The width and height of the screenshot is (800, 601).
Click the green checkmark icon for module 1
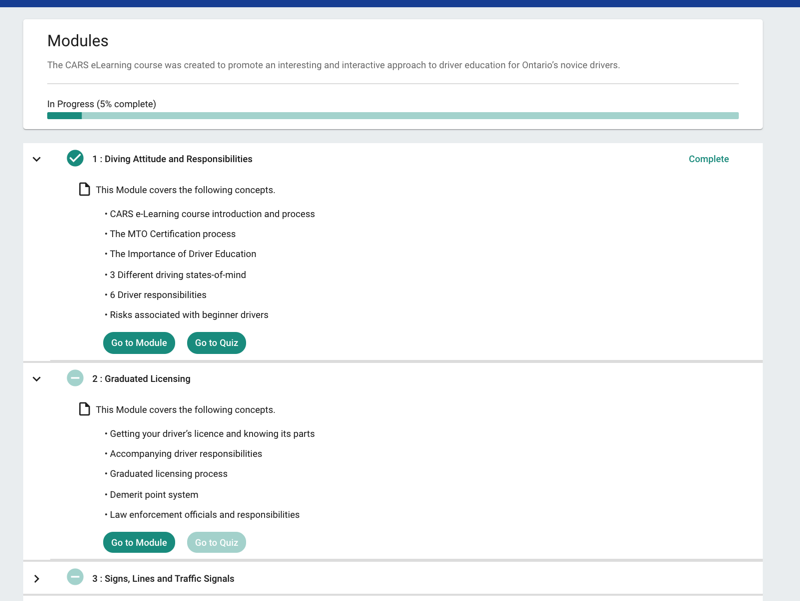click(75, 159)
